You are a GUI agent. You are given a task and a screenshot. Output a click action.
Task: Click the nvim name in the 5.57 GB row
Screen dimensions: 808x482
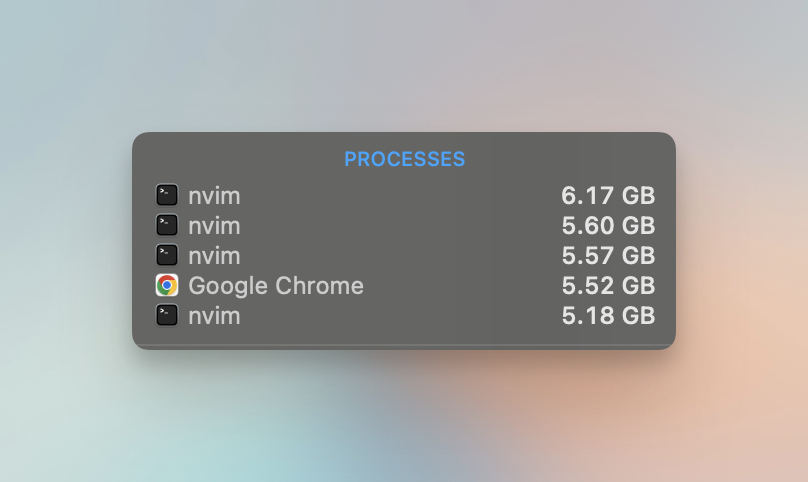214,256
